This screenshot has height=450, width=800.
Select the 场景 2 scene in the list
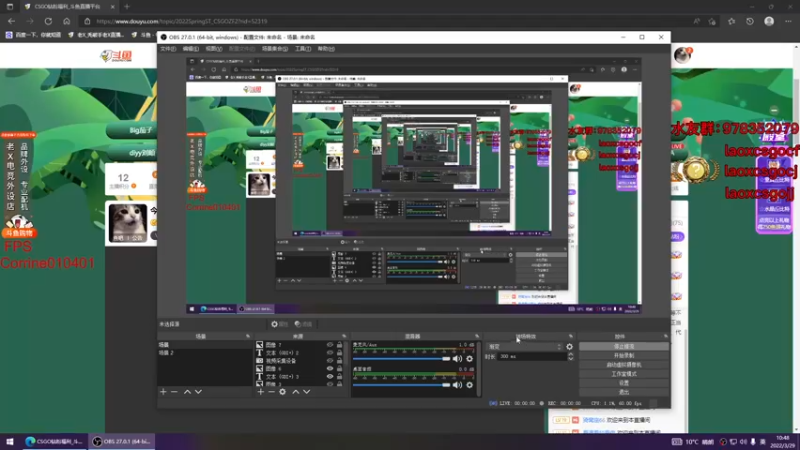tap(204, 353)
